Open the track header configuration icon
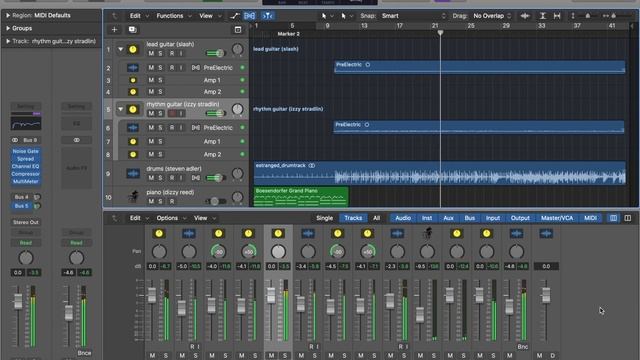This screenshot has height=360, width=640. click(238, 29)
